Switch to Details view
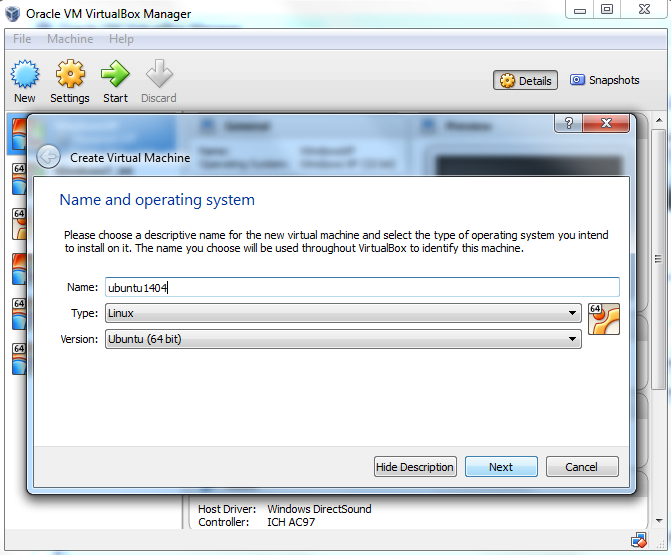Image resolution: width=671 pixels, height=555 pixels. 526,81
